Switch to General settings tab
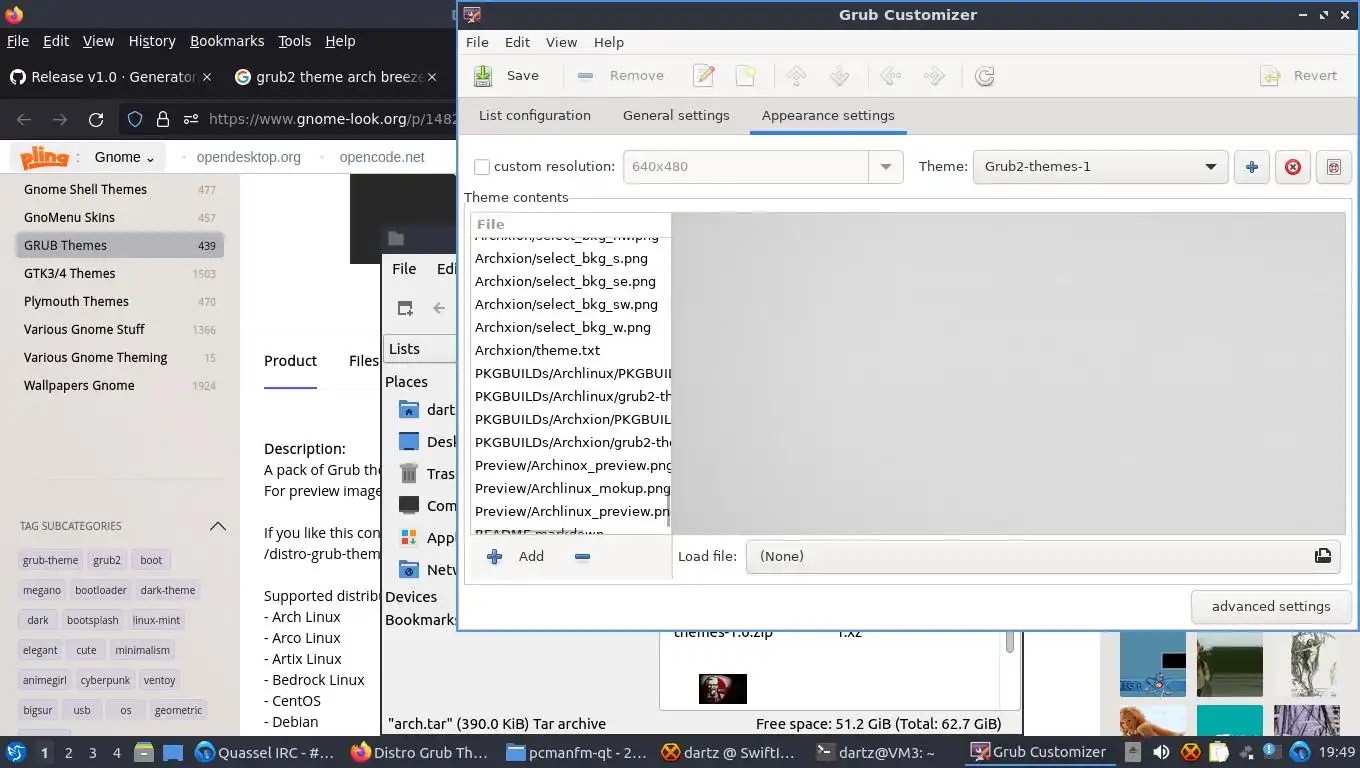The height and width of the screenshot is (768, 1360). pyautogui.click(x=676, y=116)
